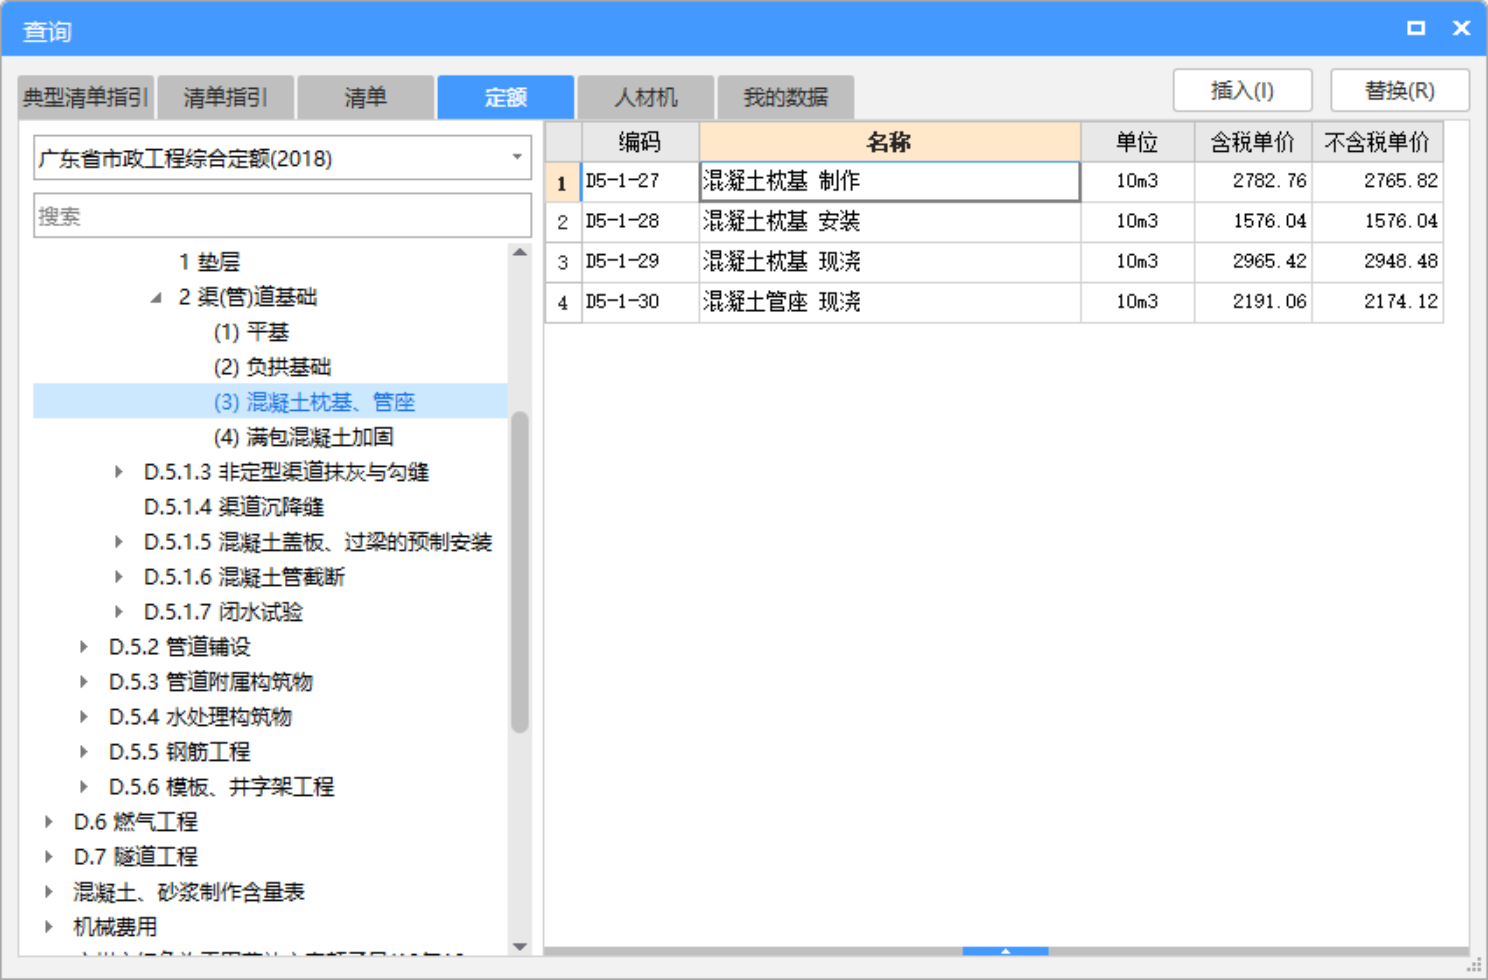
Task: Select tree item 1 垫层
Action: 210,262
